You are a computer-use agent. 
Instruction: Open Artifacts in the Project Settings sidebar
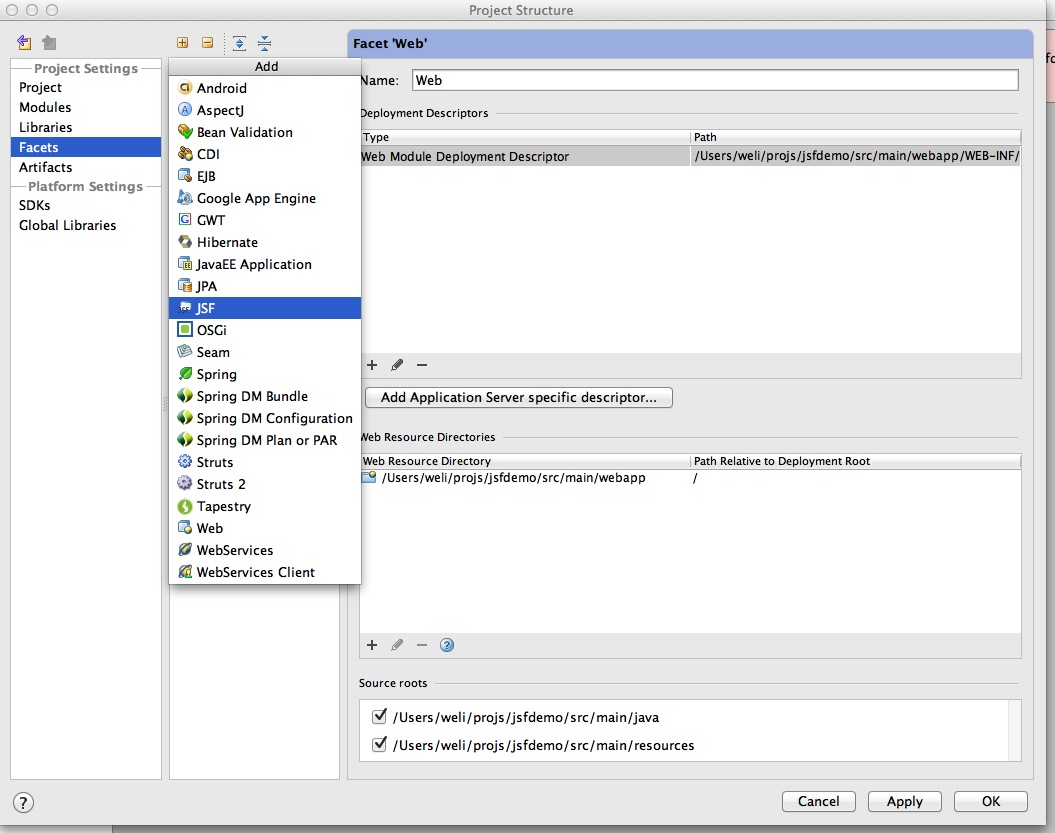[46, 167]
